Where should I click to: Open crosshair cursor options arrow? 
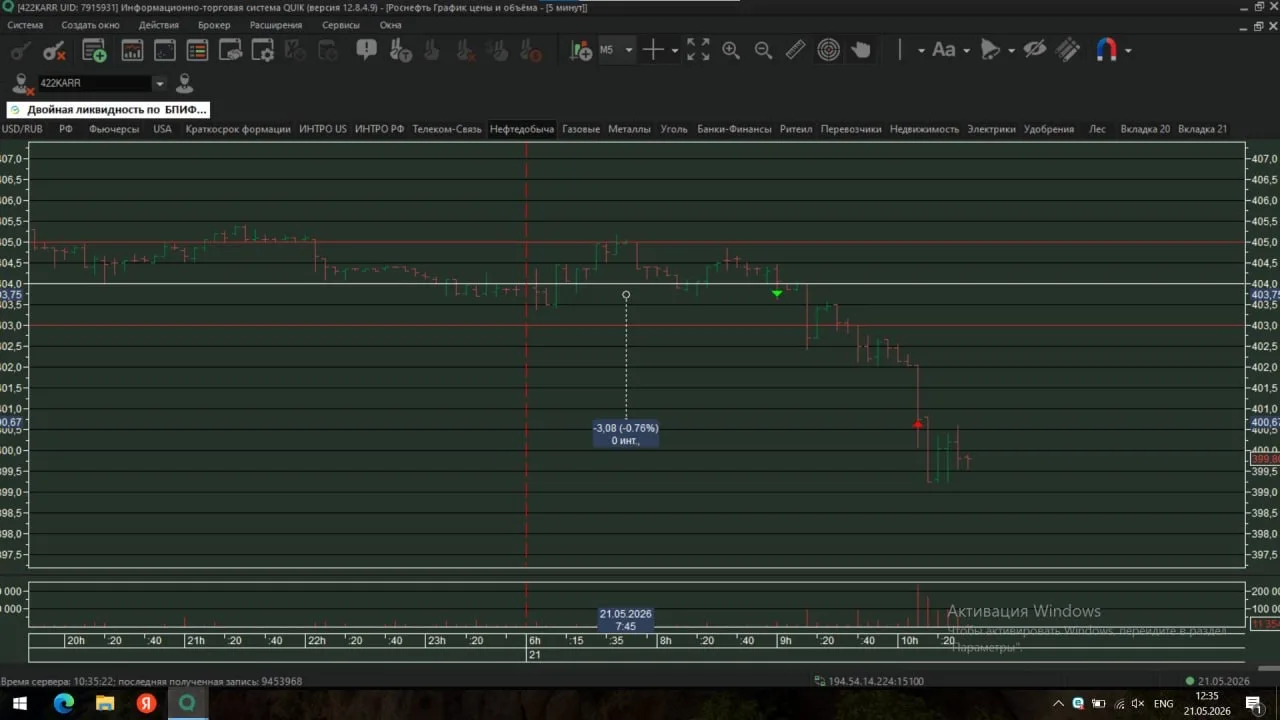pos(675,50)
